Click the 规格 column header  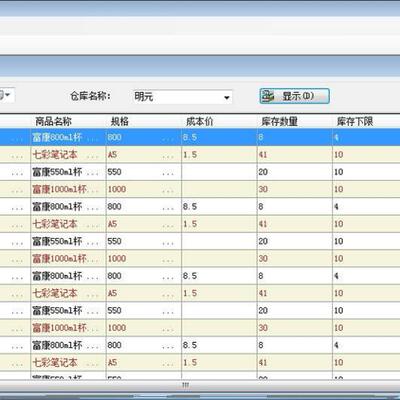119,121
